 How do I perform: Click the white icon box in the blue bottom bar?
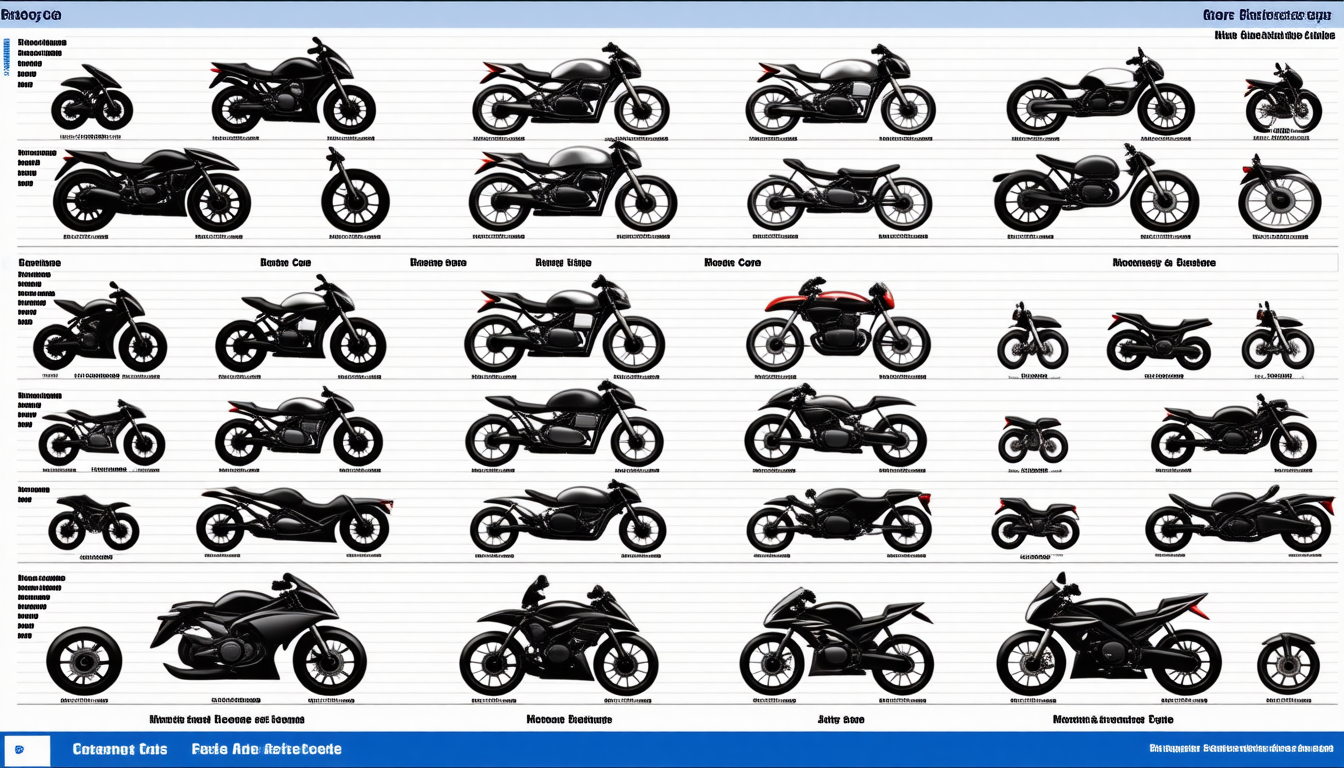click(x=27, y=750)
